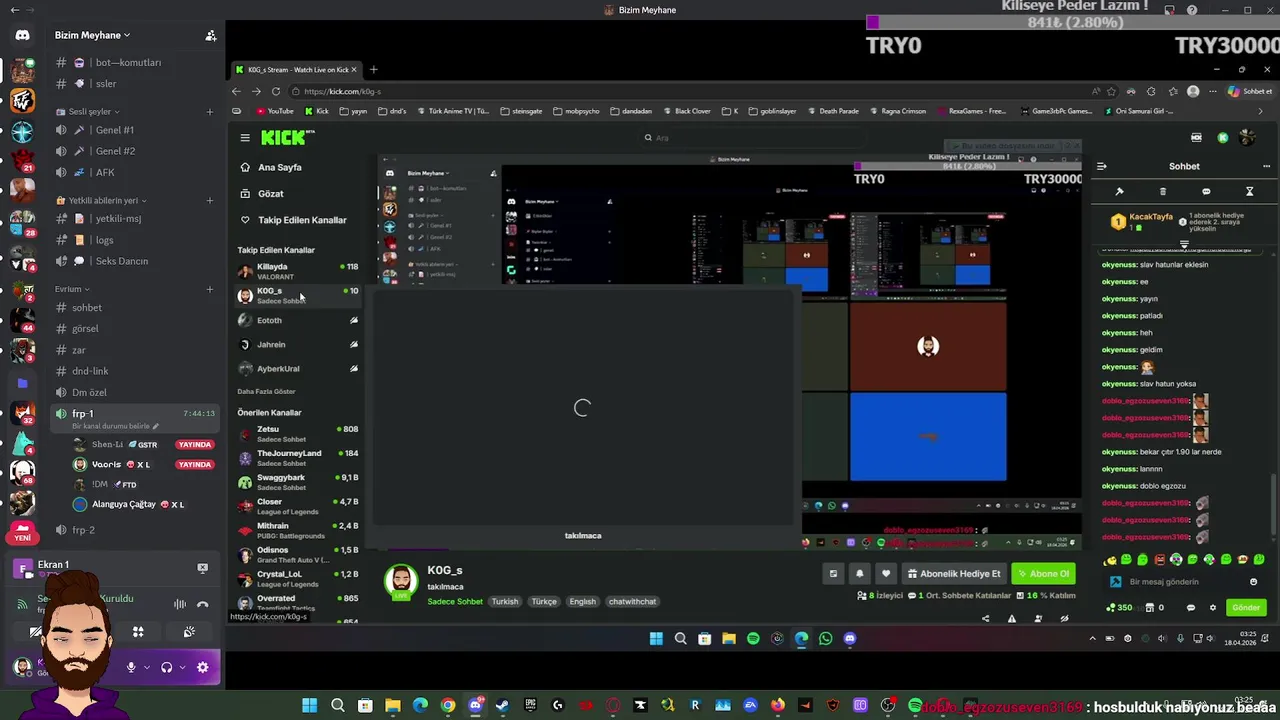1280x720 pixels.
Task: Open the logs channel
Action: (x=135, y=240)
